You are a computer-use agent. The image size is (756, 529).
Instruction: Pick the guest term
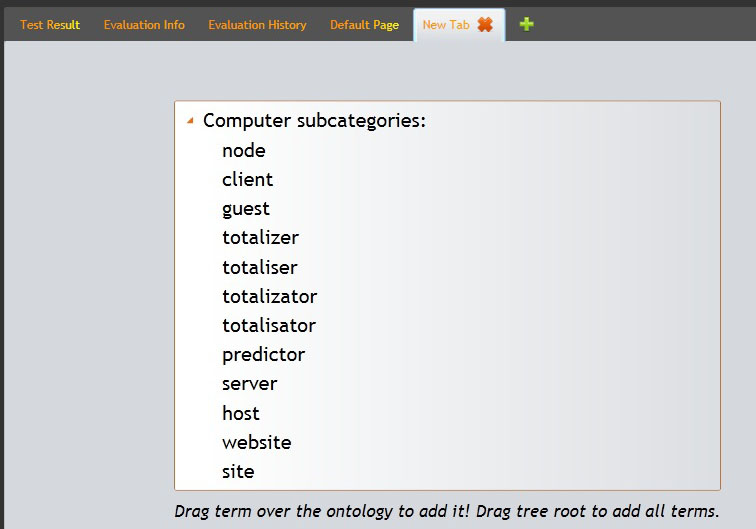click(x=246, y=209)
